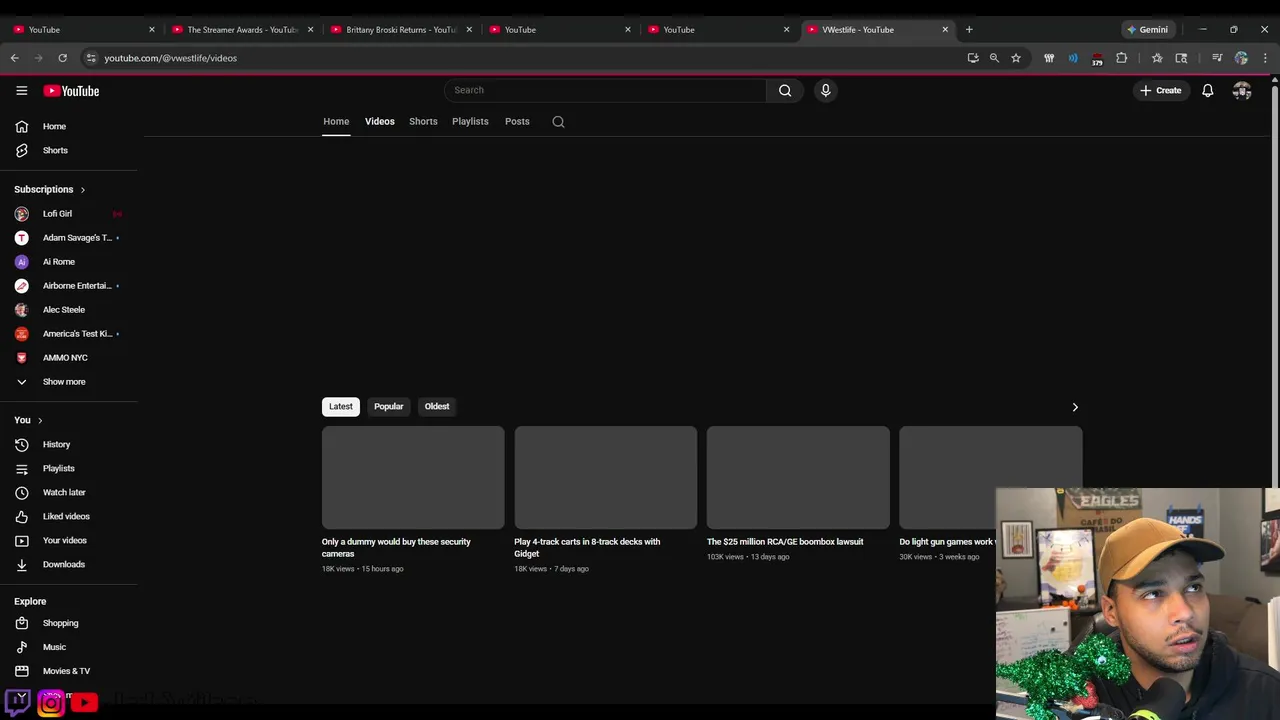Click the browser address bar URL

[x=170, y=58]
